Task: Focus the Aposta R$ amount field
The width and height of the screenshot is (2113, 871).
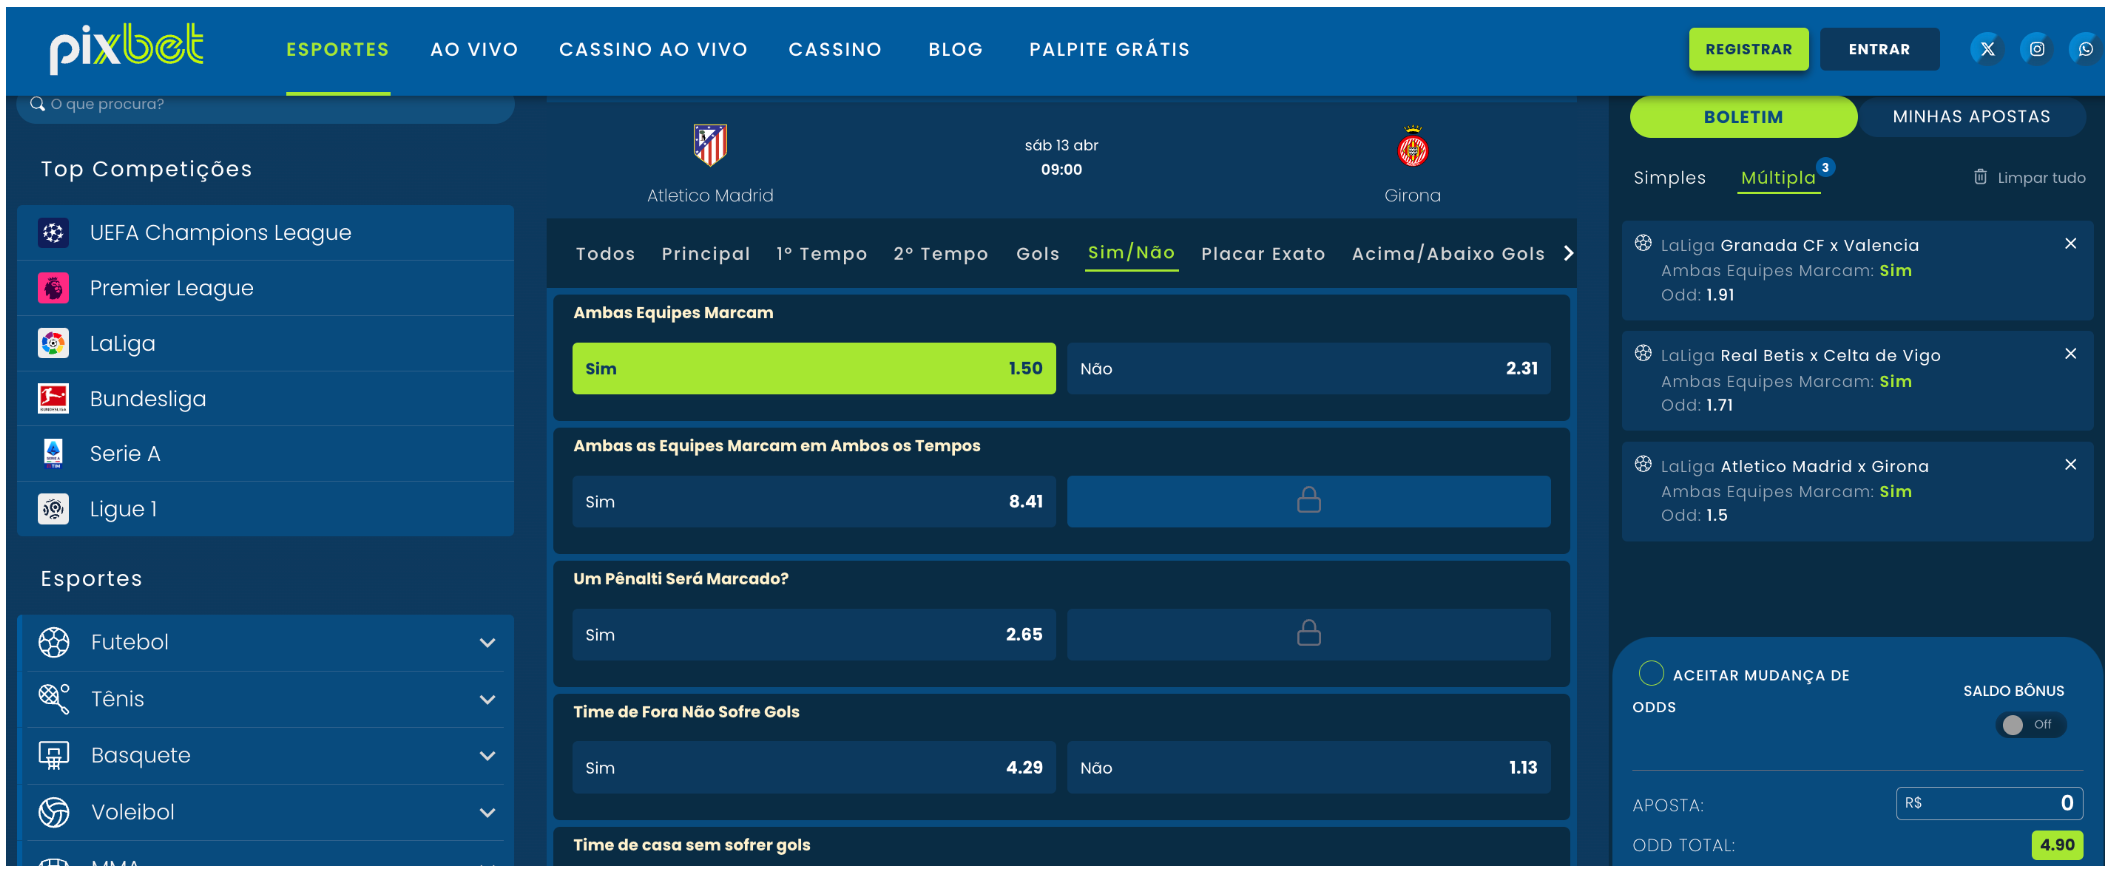Action: [x=1990, y=803]
